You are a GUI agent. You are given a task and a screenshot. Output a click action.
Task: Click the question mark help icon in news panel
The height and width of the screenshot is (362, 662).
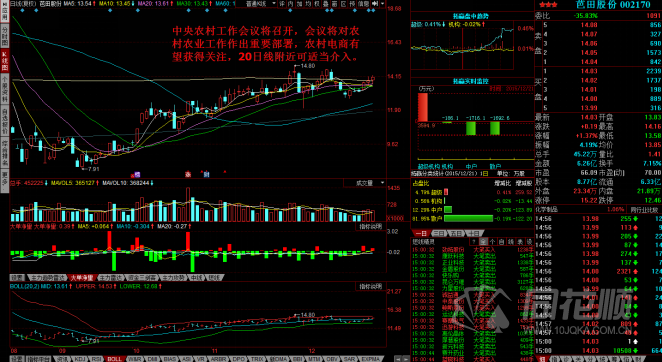tap(474, 242)
